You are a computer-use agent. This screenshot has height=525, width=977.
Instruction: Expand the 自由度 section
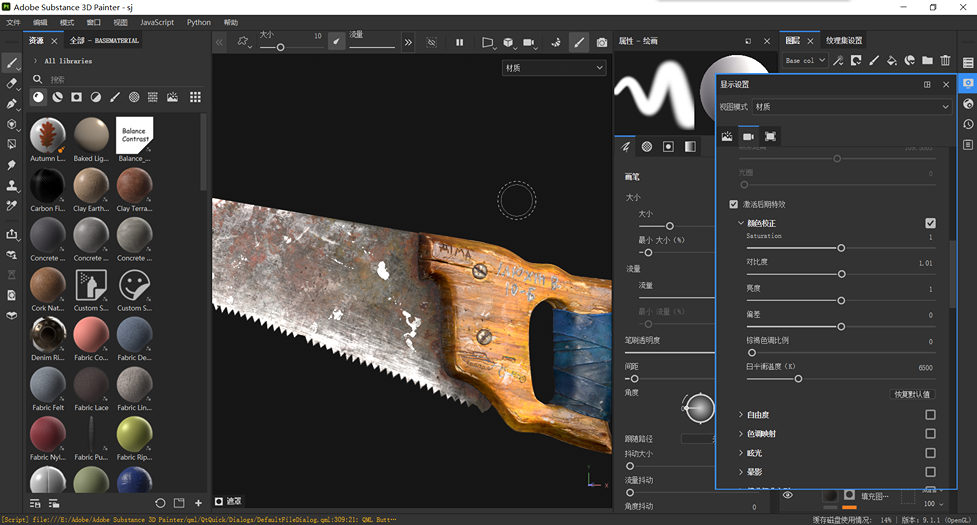(741, 415)
